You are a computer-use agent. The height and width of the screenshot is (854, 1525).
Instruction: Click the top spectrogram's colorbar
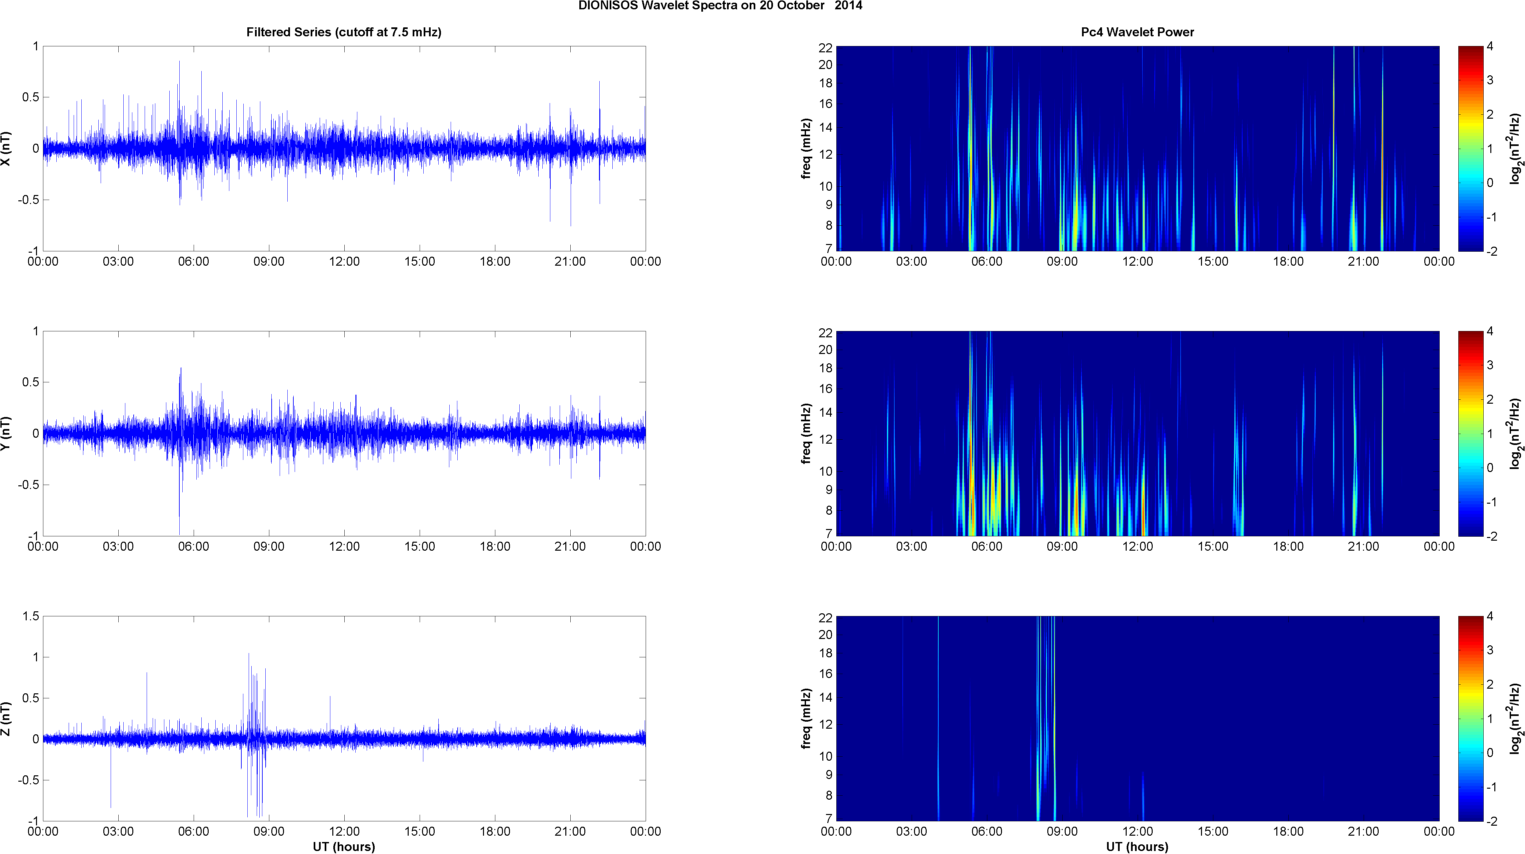[1471, 148]
